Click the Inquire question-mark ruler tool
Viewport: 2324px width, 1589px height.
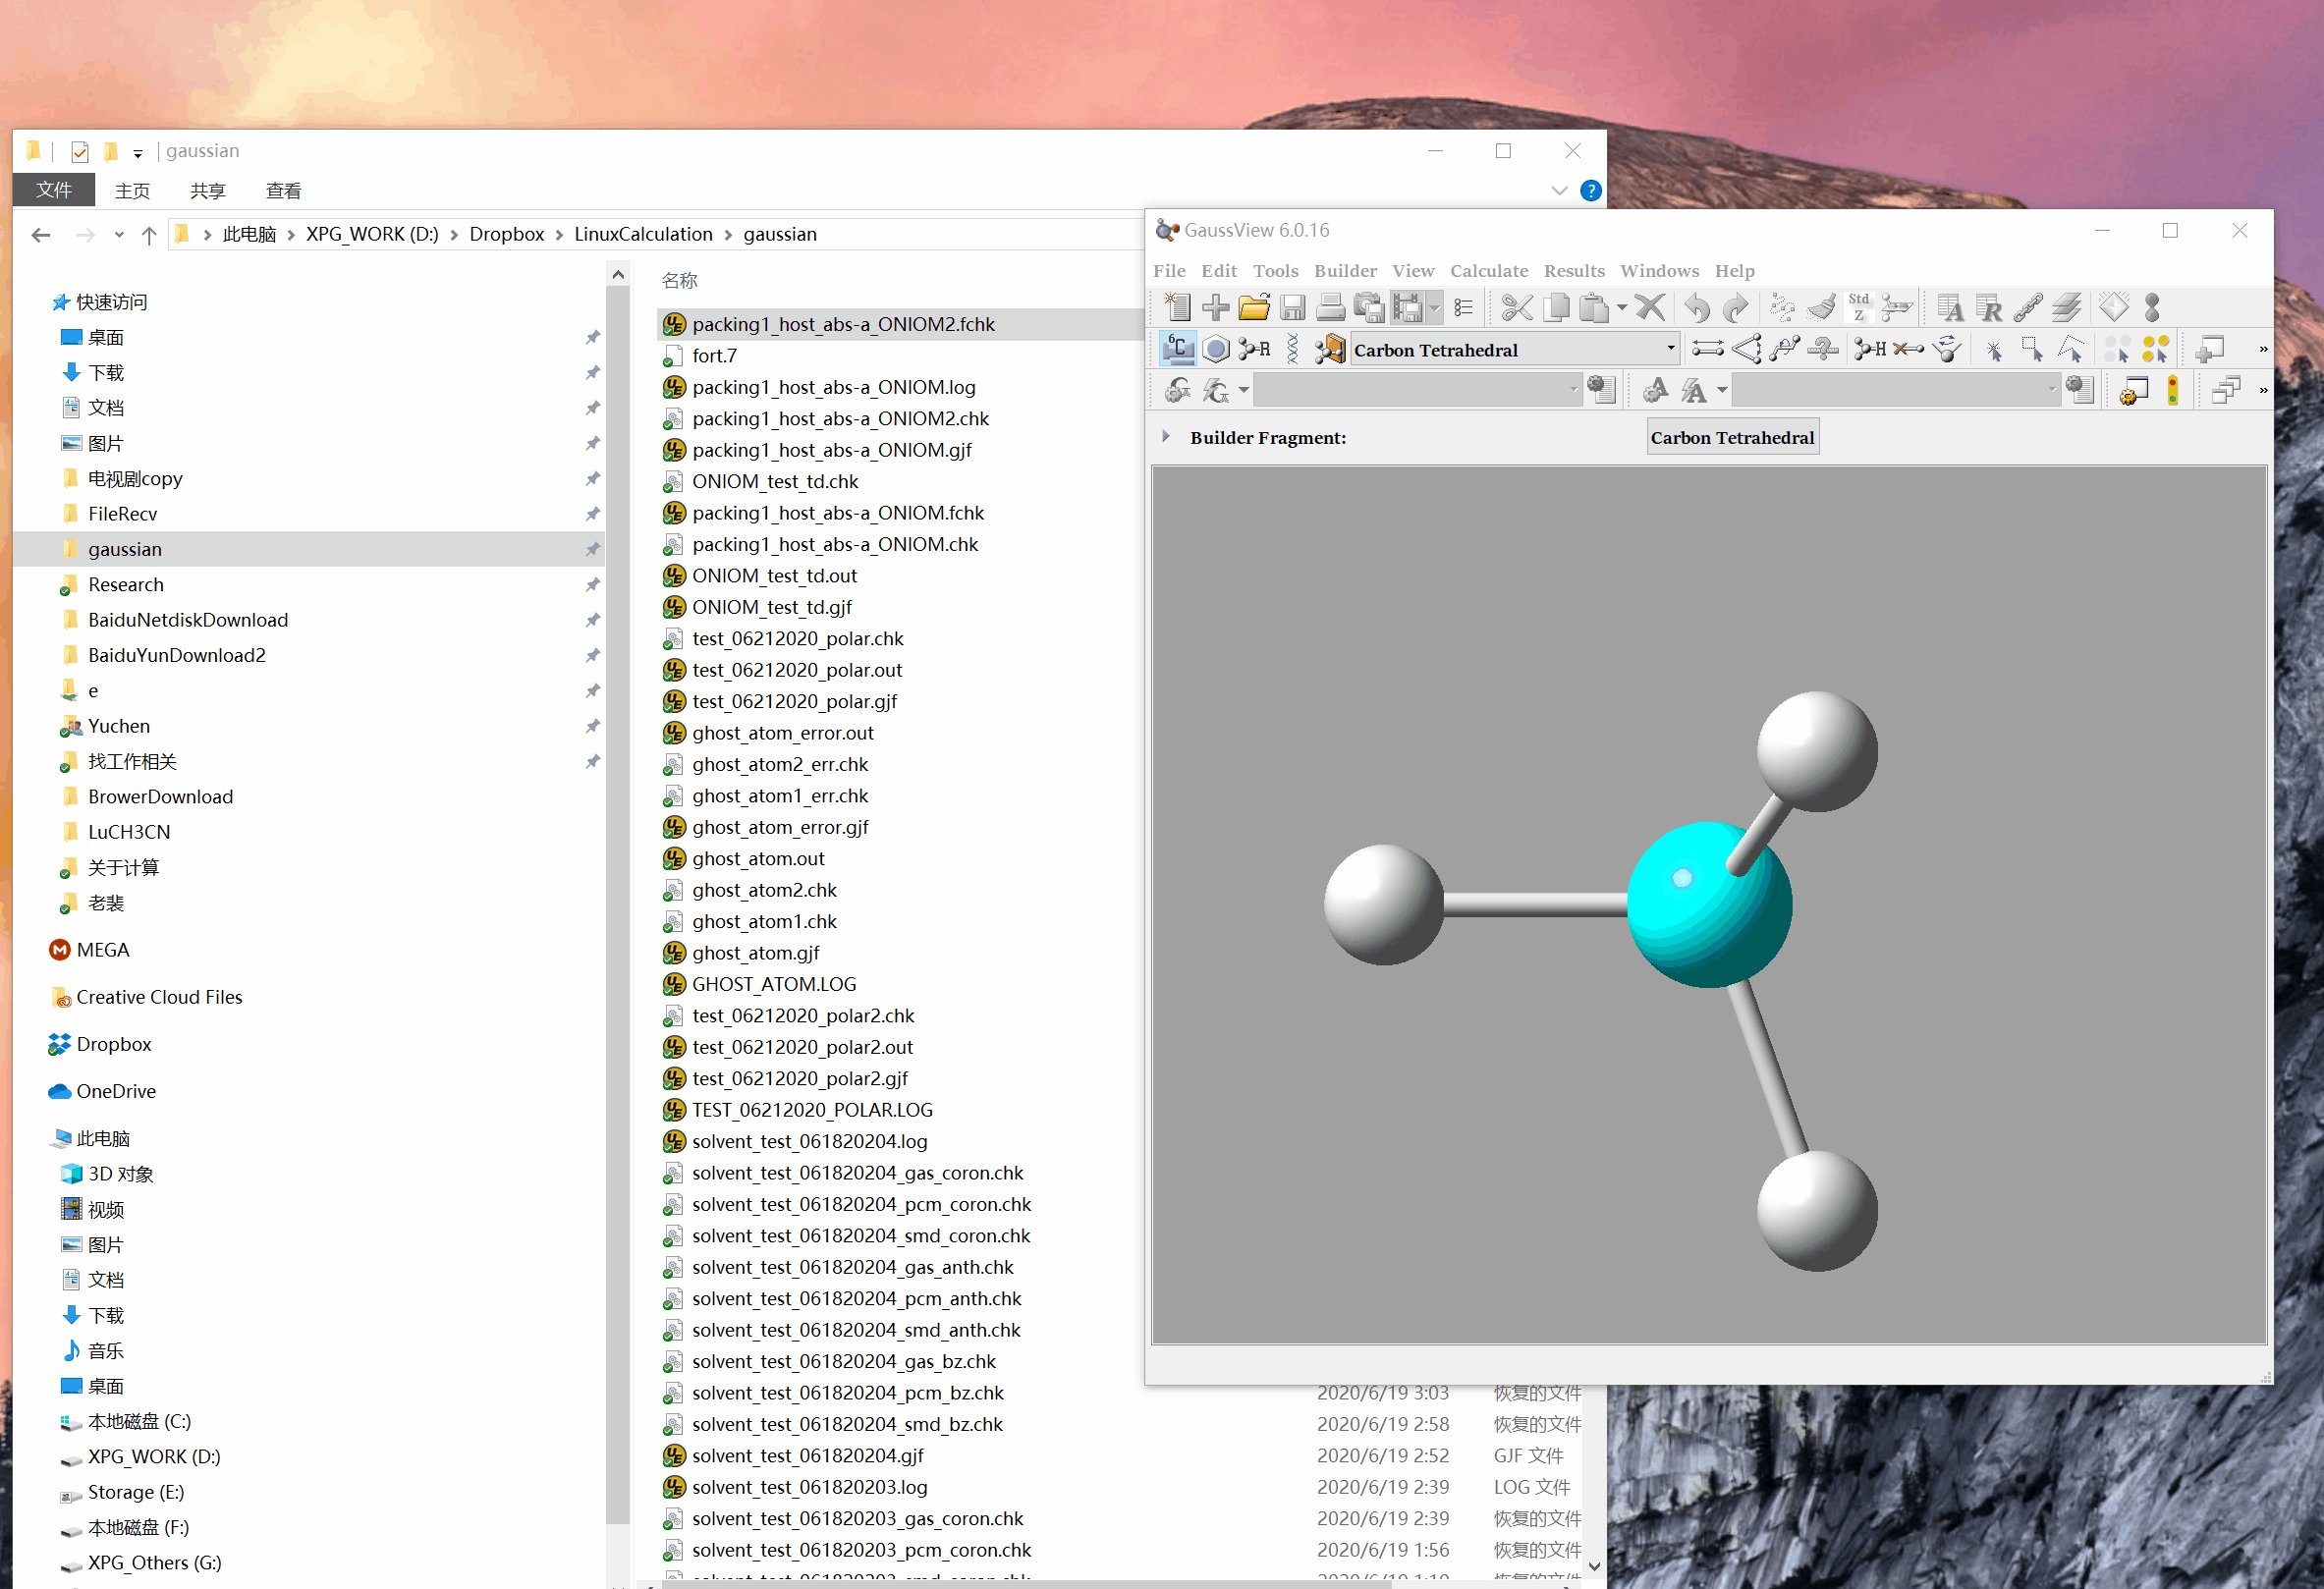pyautogui.click(x=1823, y=349)
